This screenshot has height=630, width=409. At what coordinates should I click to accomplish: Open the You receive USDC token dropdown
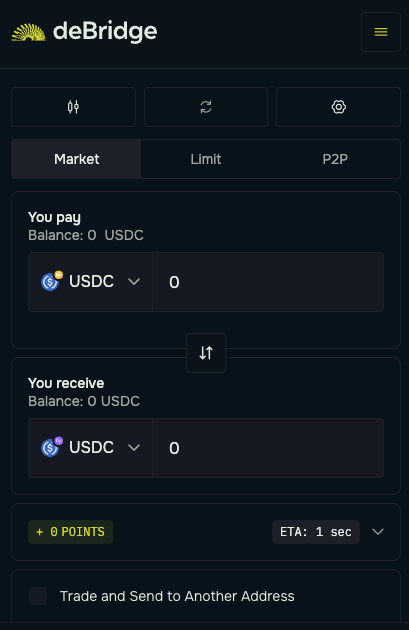point(90,448)
